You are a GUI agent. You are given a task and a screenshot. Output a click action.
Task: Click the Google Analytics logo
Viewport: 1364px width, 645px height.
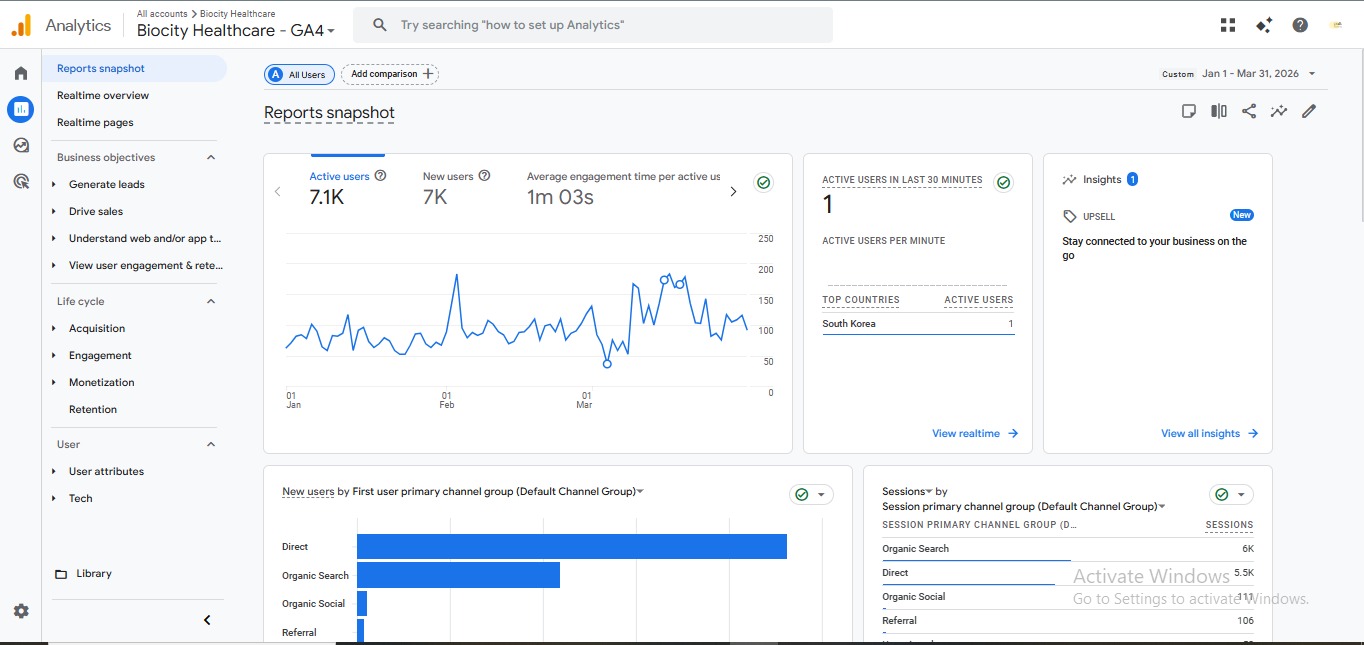pos(21,26)
